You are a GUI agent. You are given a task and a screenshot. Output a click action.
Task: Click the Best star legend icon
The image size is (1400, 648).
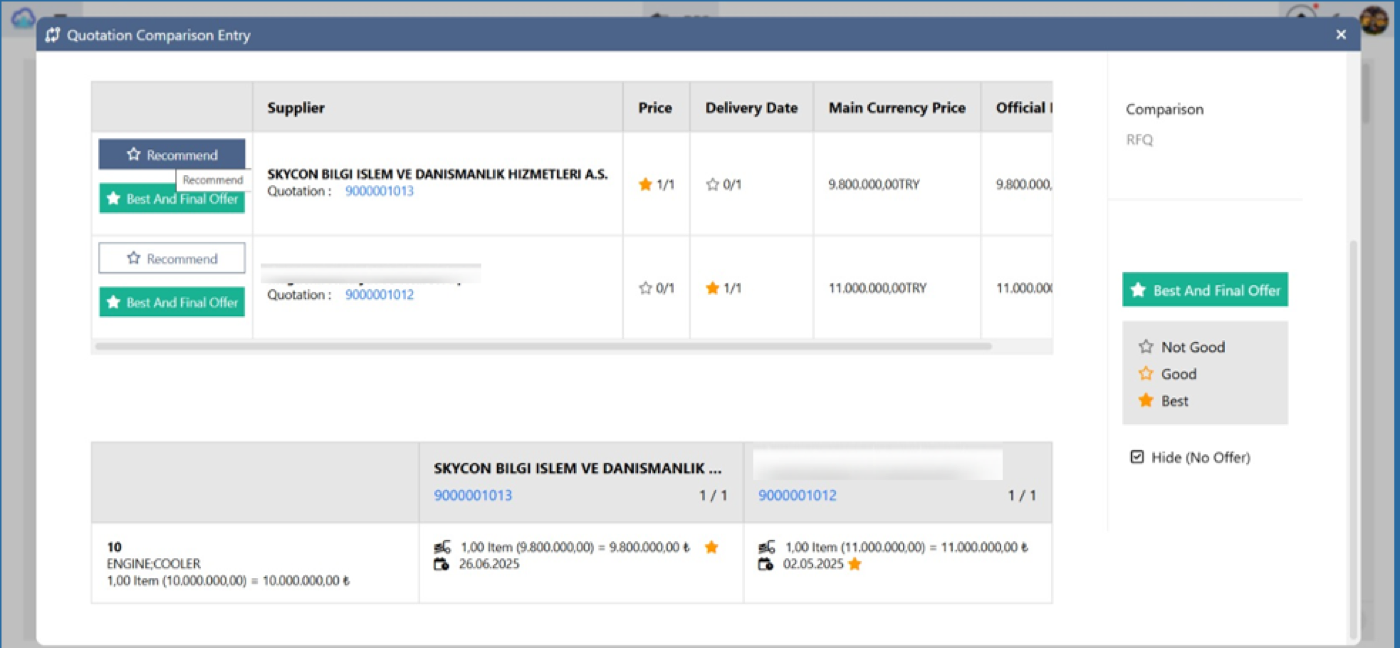pos(1146,401)
